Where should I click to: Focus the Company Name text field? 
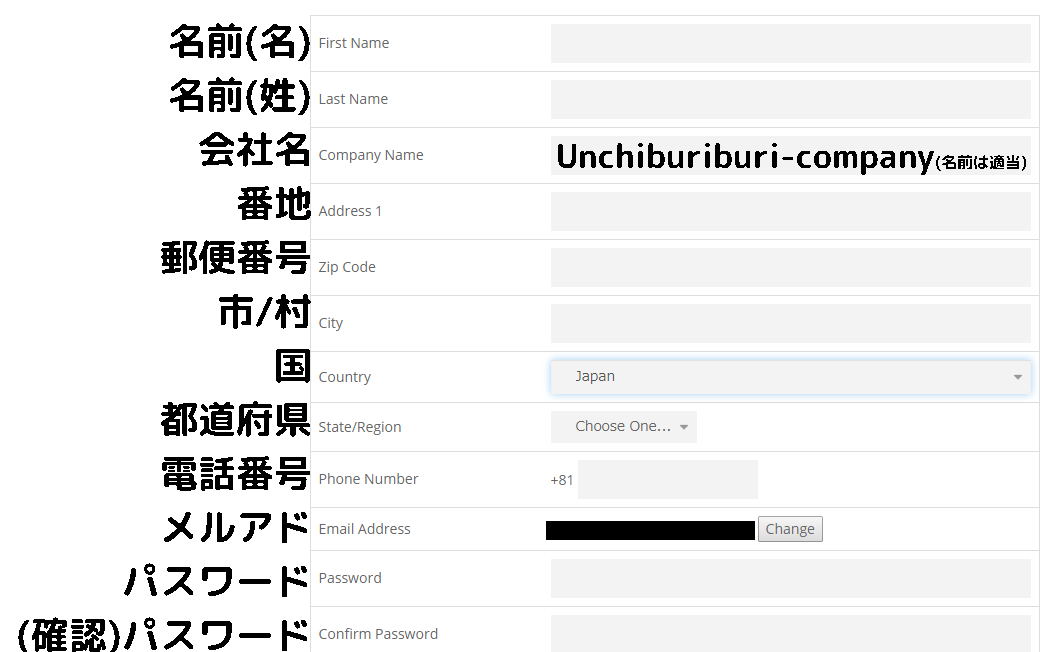(x=790, y=155)
